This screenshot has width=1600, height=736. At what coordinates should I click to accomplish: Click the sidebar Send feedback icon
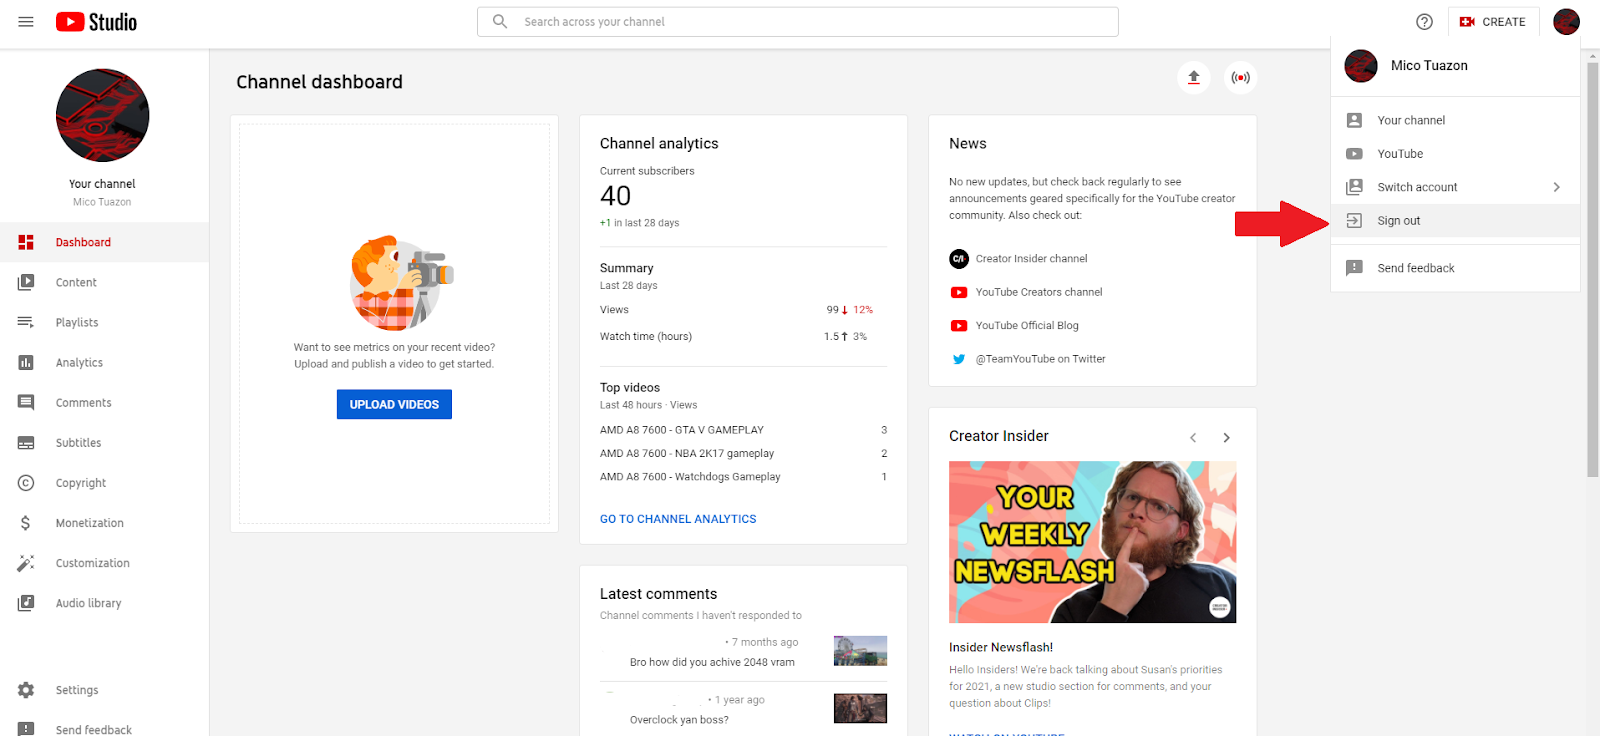coord(26,729)
